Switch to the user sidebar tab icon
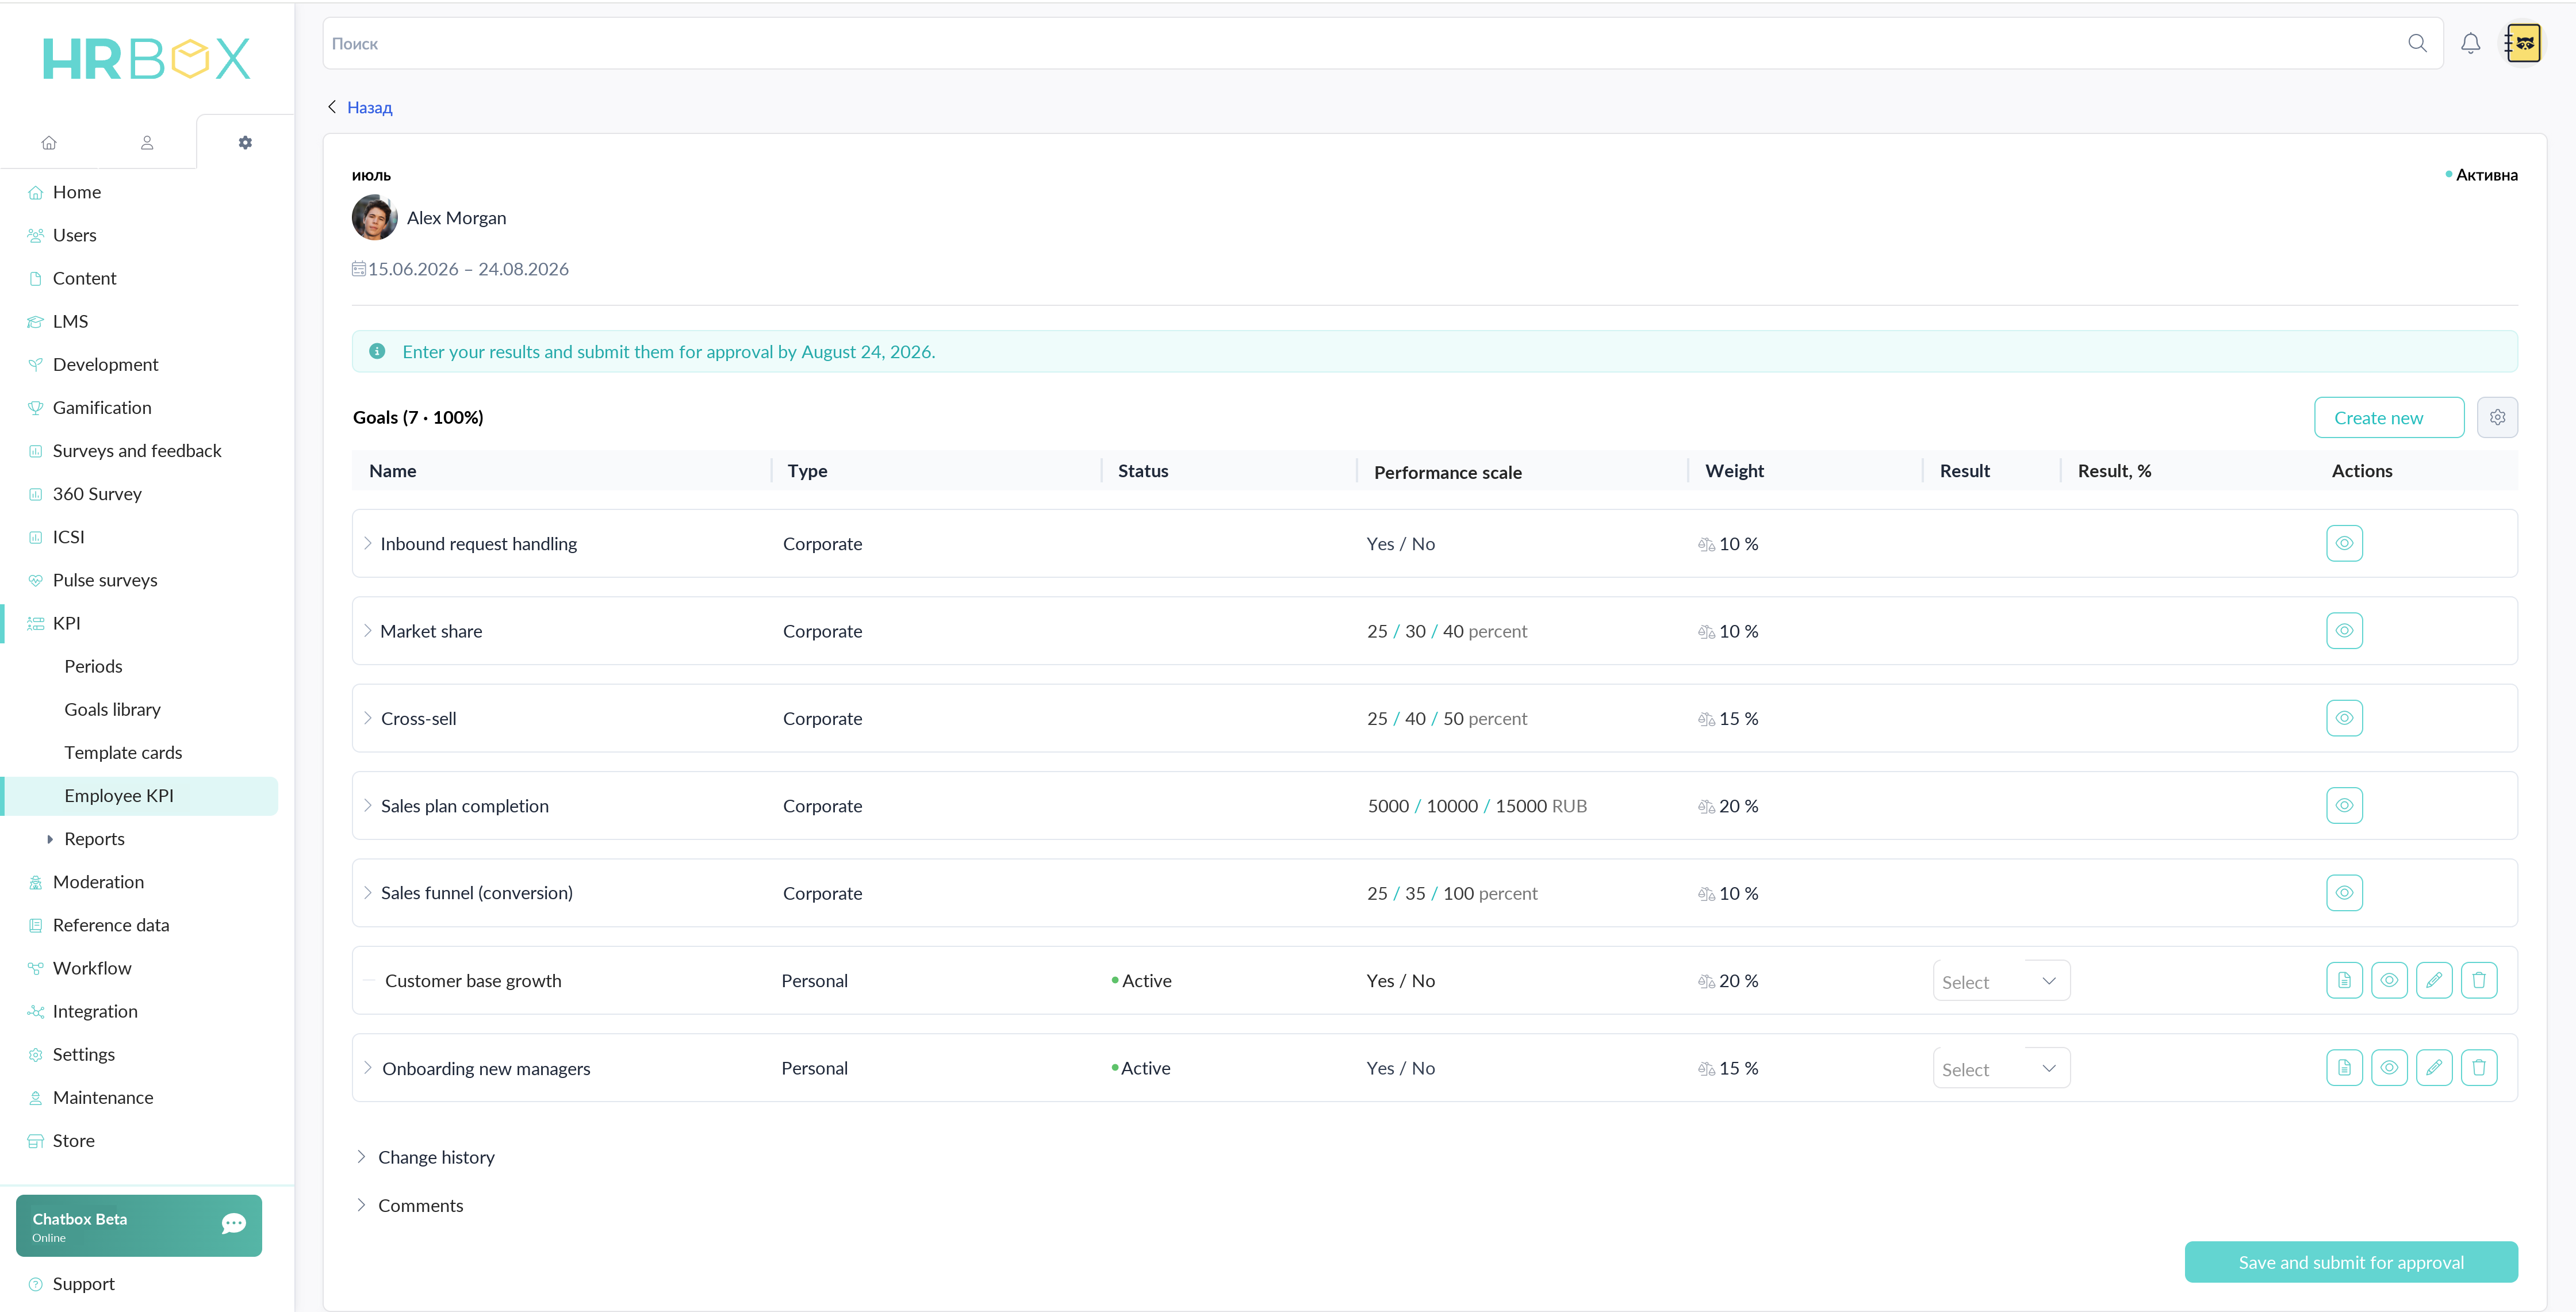2576x1312 pixels. pos(147,142)
